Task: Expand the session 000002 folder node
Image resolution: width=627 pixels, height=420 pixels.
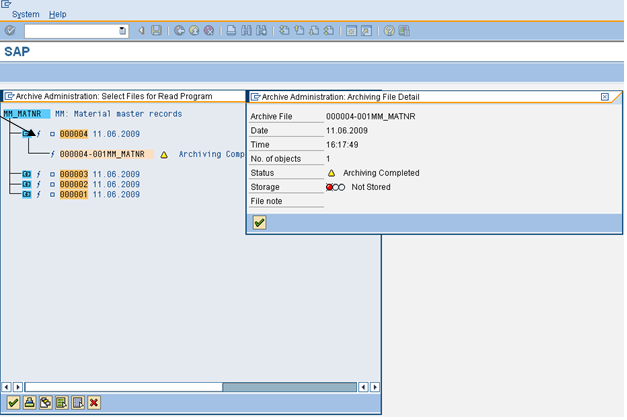Action: point(26,184)
